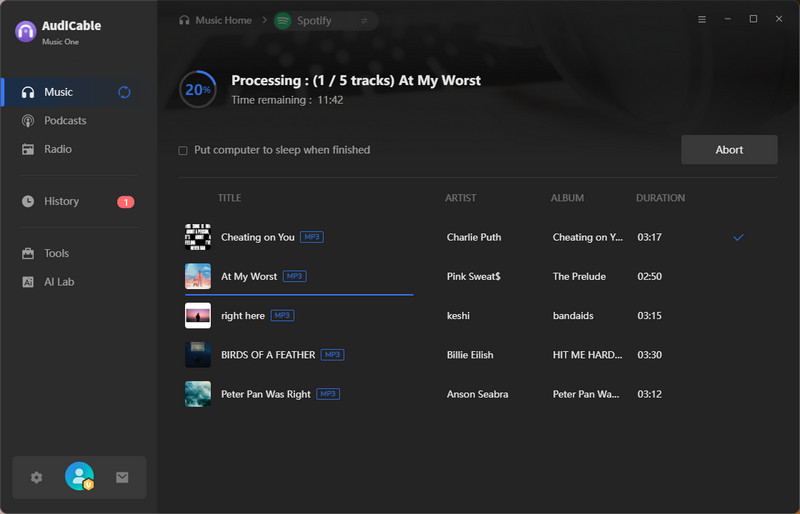The height and width of the screenshot is (514, 800).
Task: Select the right here track title
Action: [x=243, y=316]
